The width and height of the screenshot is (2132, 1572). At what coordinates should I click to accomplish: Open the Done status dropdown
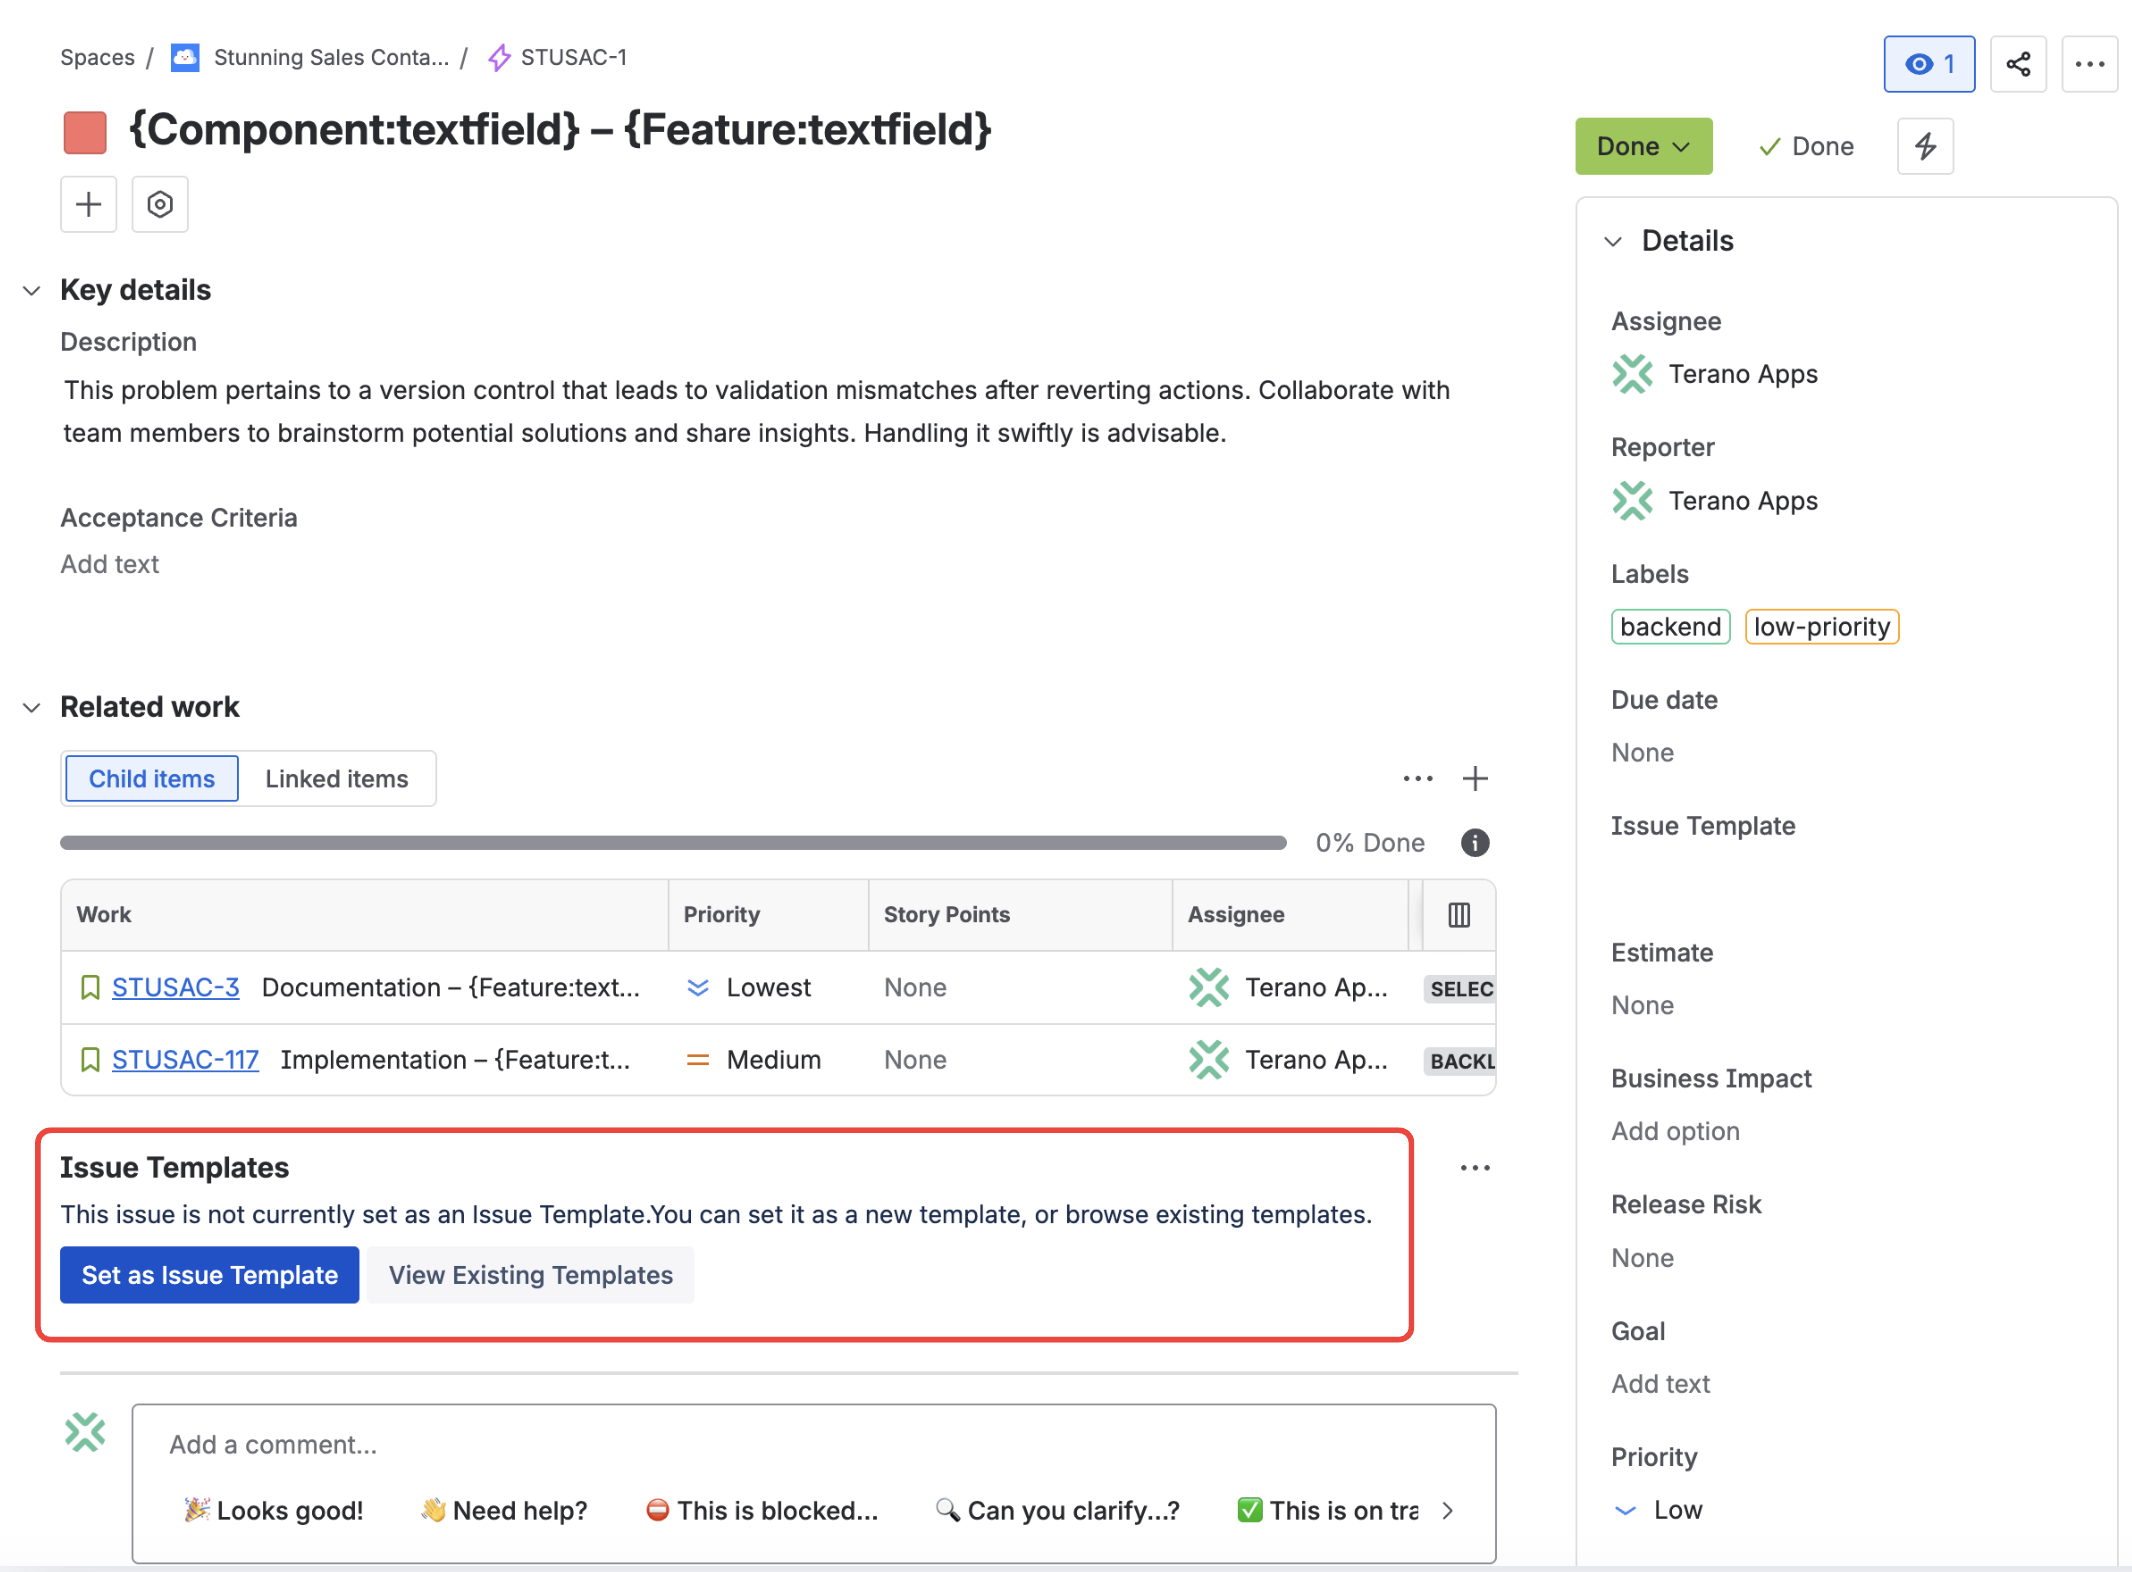[1643, 146]
